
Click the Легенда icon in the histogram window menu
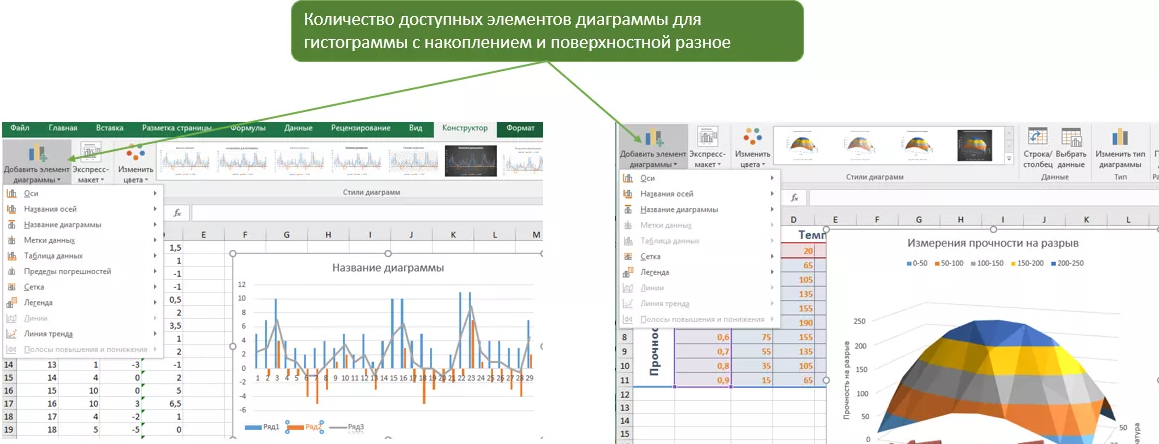click(x=11, y=302)
